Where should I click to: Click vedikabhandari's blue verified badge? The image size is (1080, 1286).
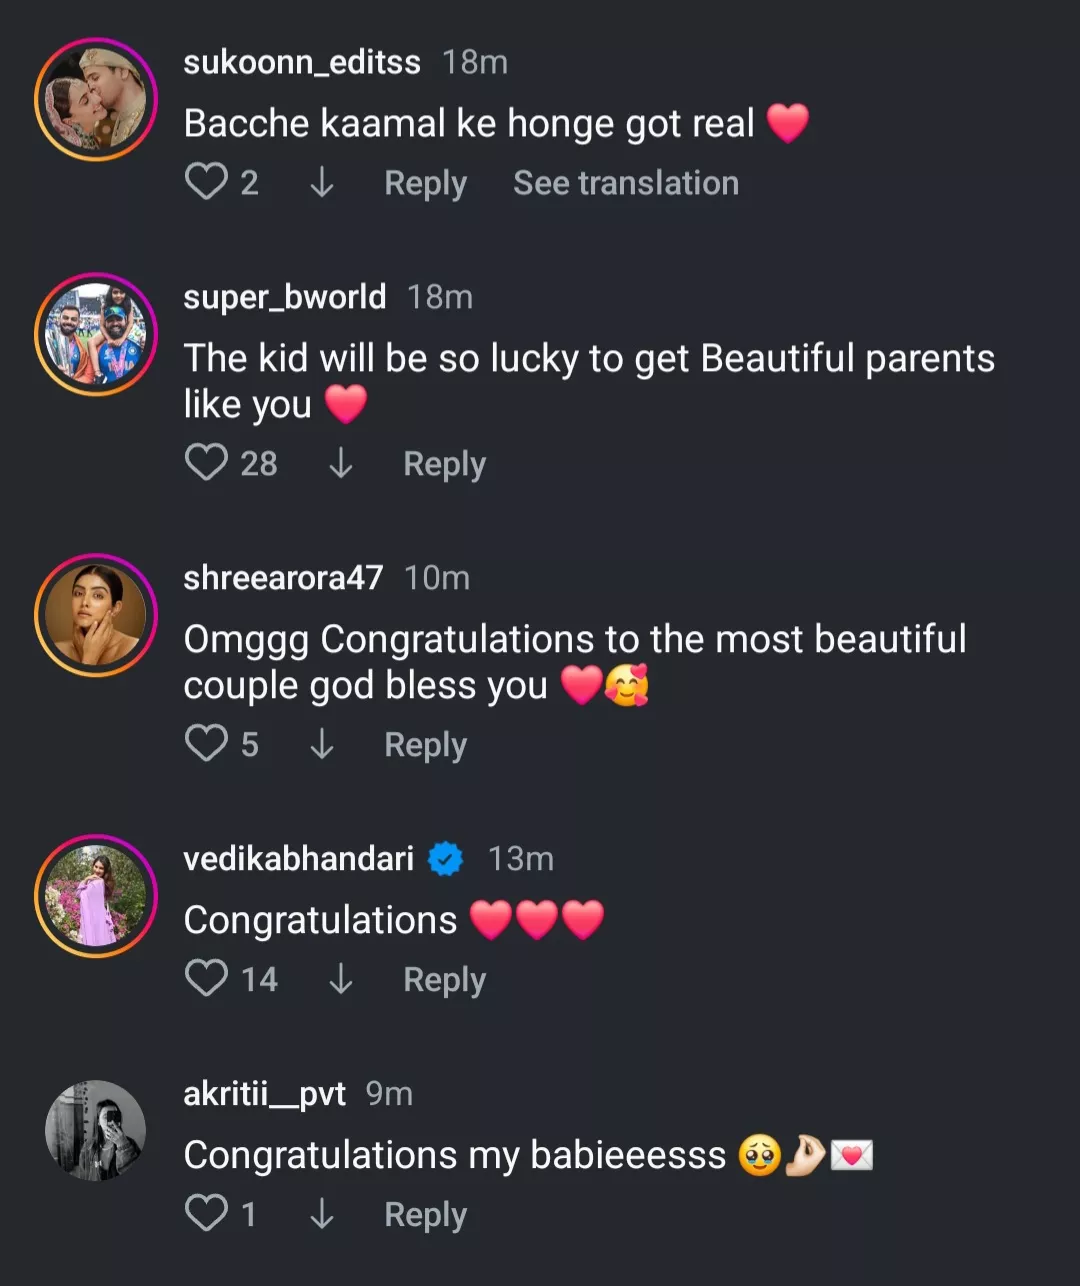[x=445, y=859]
